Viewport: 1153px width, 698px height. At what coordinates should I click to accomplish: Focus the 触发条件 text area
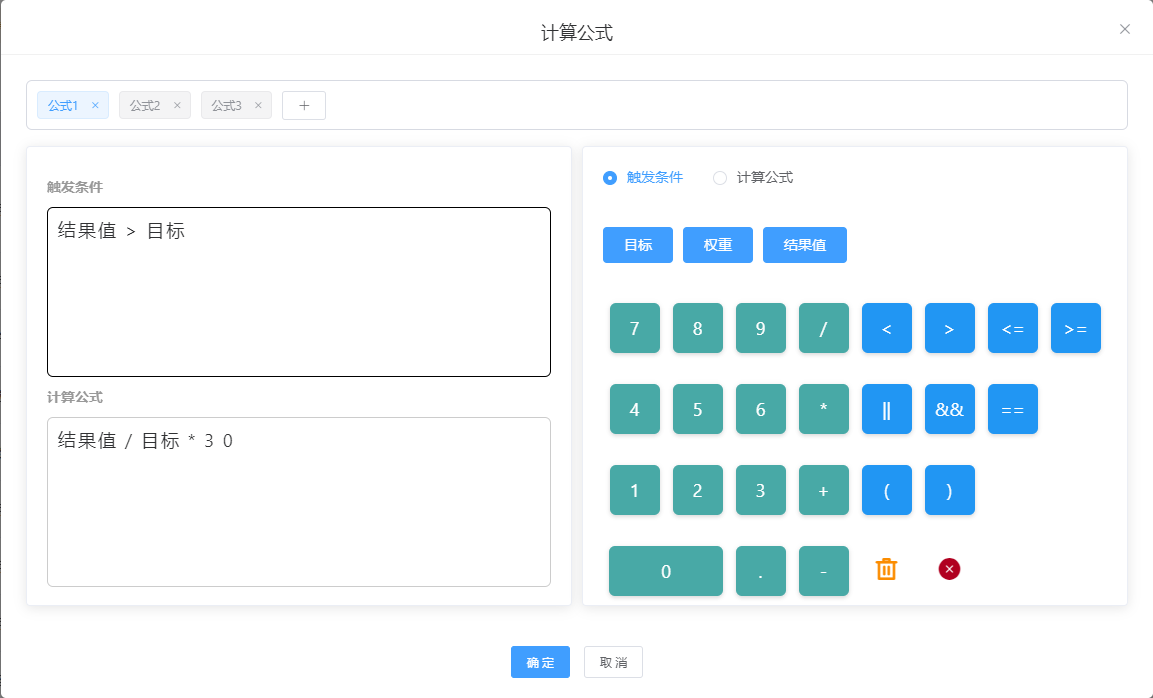coord(299,300)
